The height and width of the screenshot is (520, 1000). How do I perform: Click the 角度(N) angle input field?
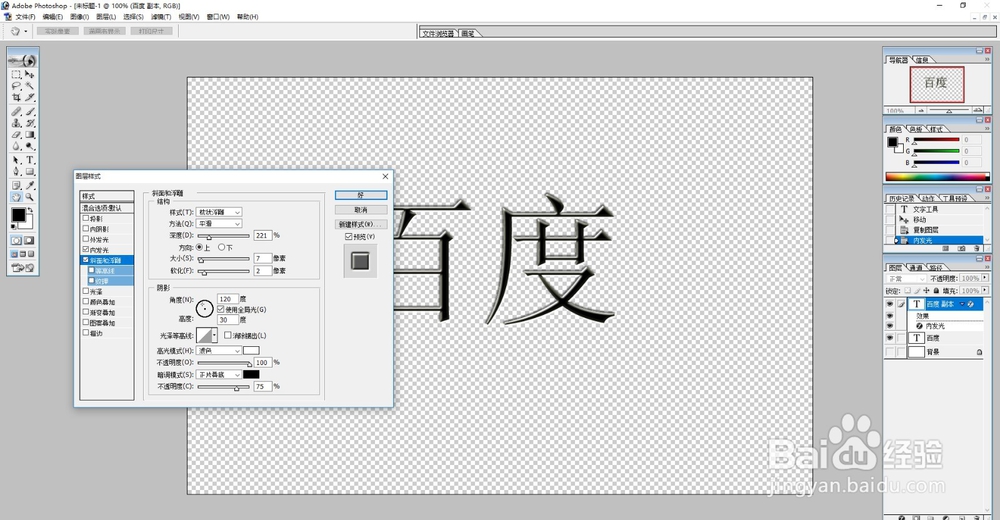(228, 299)
